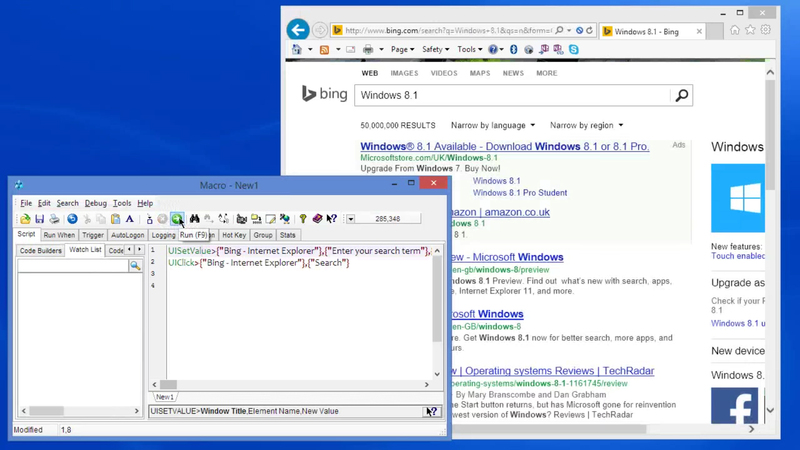Select the IMAGES tab on Bing
Screen dimensions: 800x450
[404, 73]
